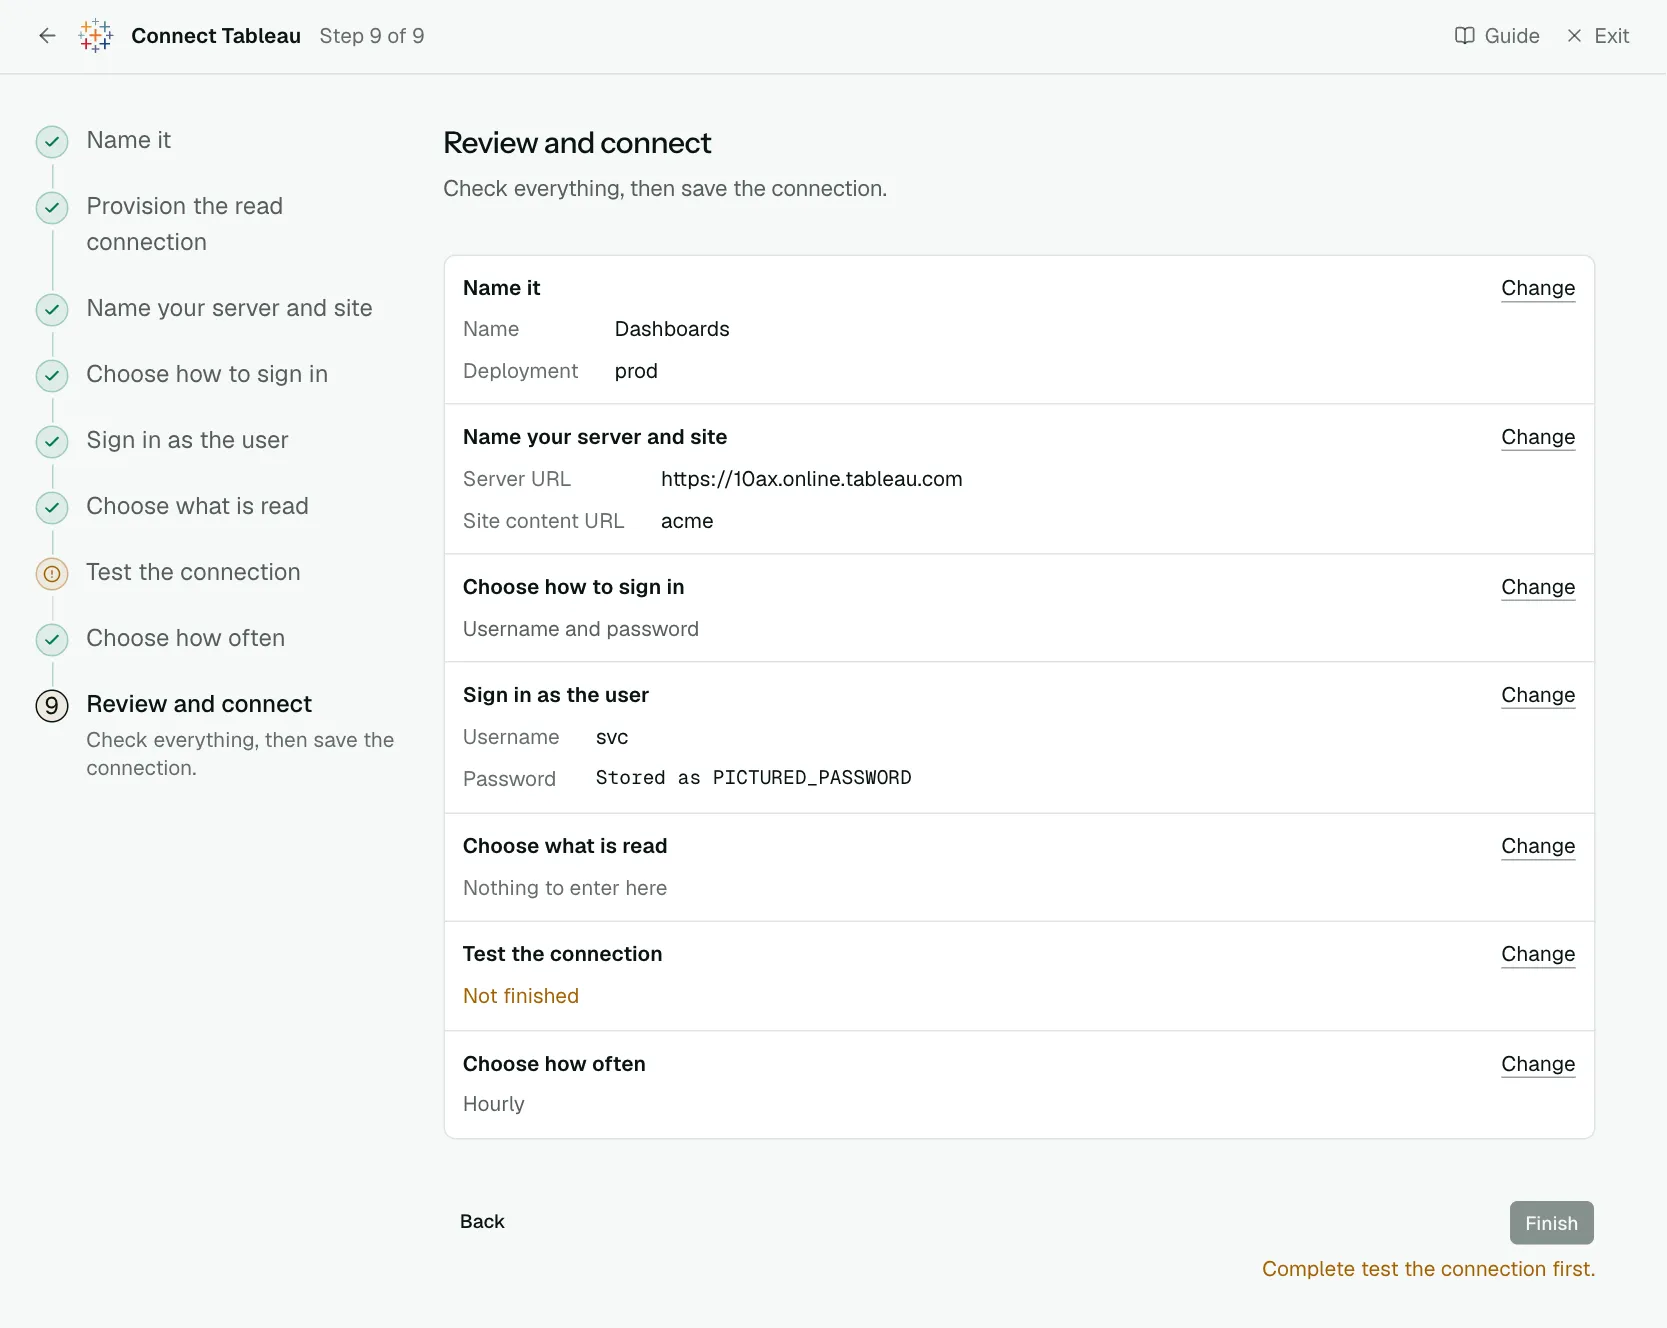Jump to Sign in as the user step

pyautogui.click(x=187, y=440)
